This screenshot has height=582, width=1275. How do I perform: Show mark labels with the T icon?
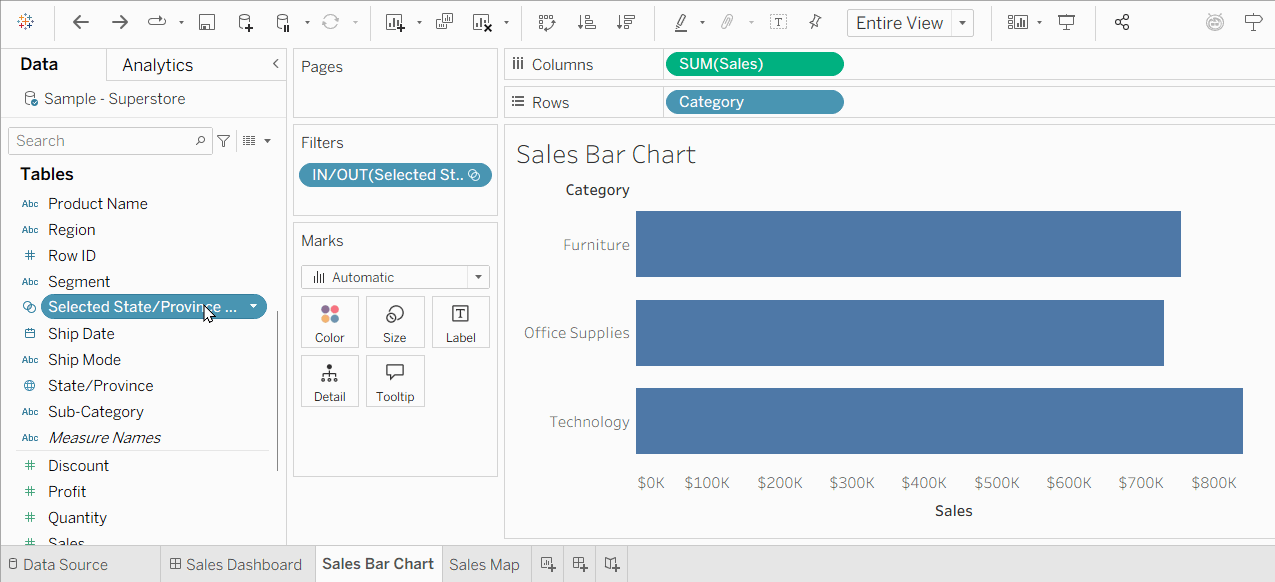(778, 22)
